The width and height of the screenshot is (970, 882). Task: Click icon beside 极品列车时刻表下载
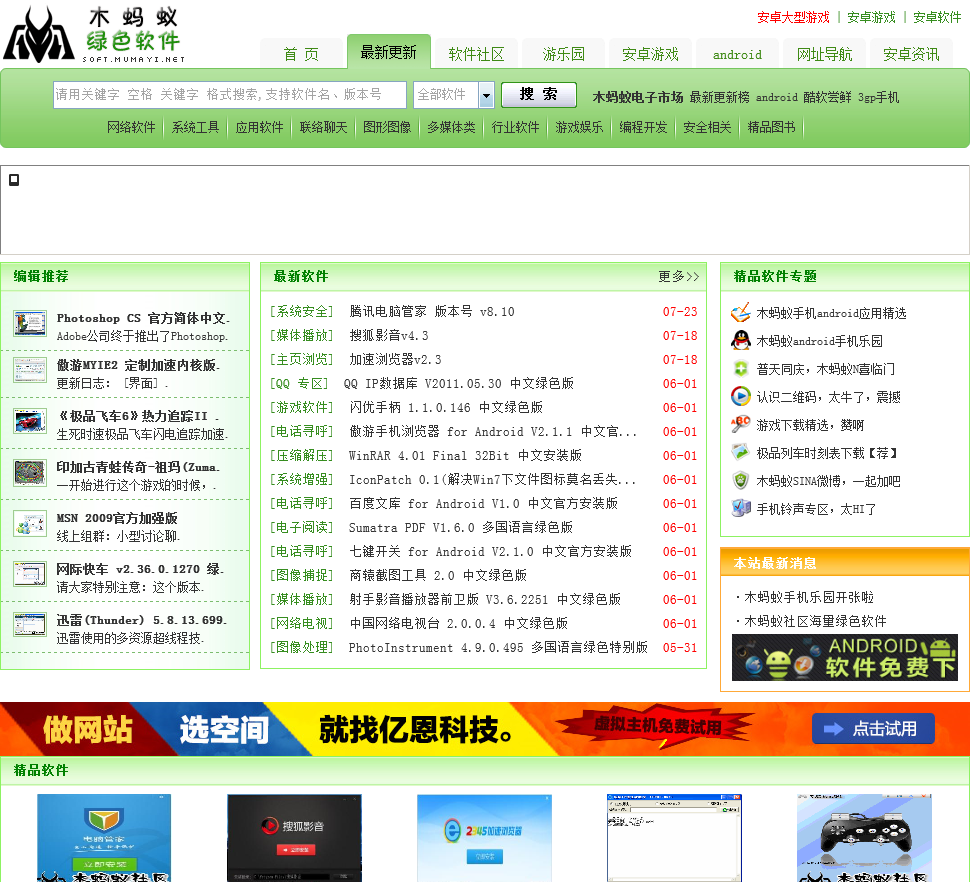740,452
